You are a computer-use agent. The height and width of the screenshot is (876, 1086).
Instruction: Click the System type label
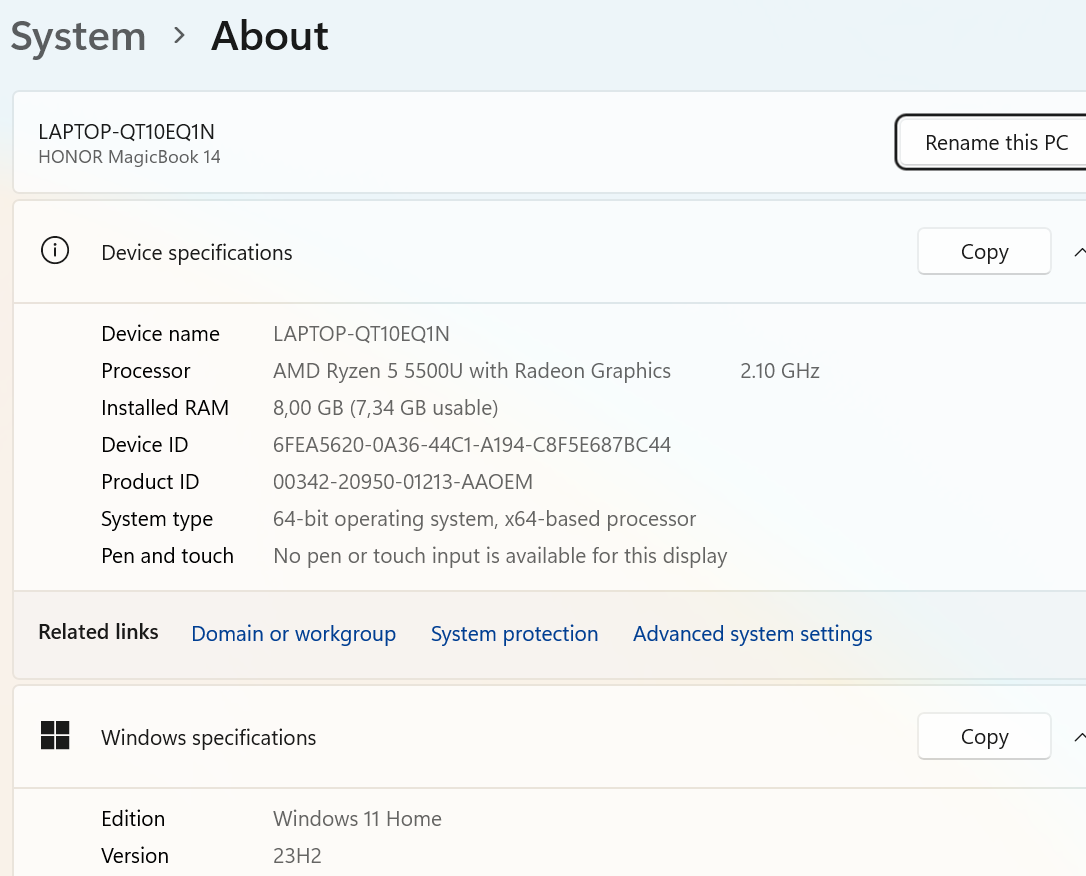tap(157, 519)
